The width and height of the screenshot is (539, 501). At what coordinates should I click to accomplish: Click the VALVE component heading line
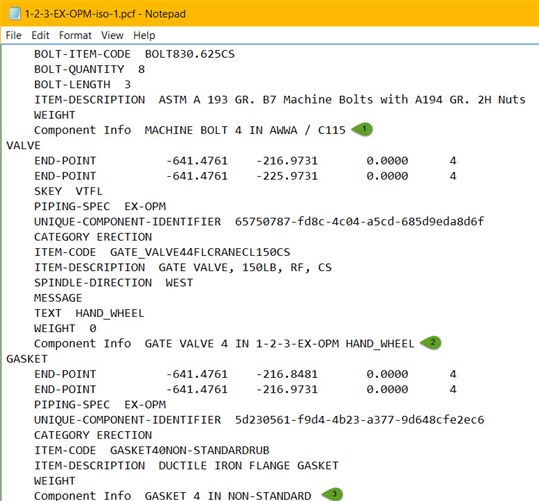[23, 145]
